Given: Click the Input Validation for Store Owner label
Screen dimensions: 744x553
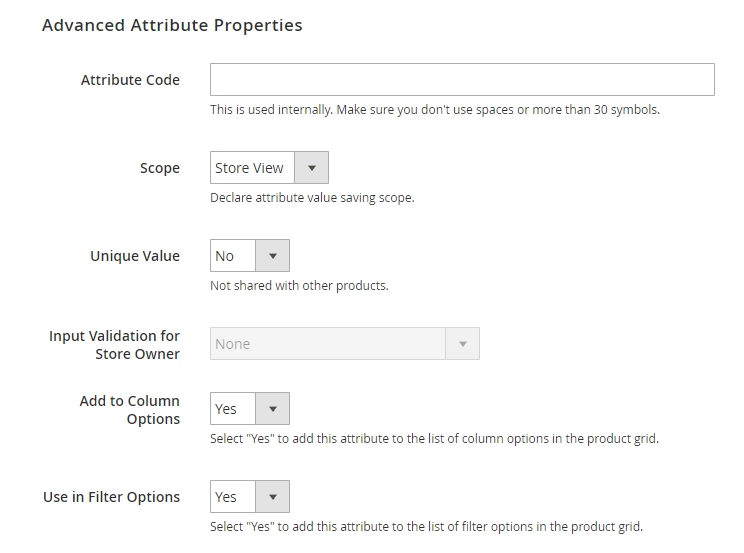Looking at the screenshot, I should click(114, 345).
